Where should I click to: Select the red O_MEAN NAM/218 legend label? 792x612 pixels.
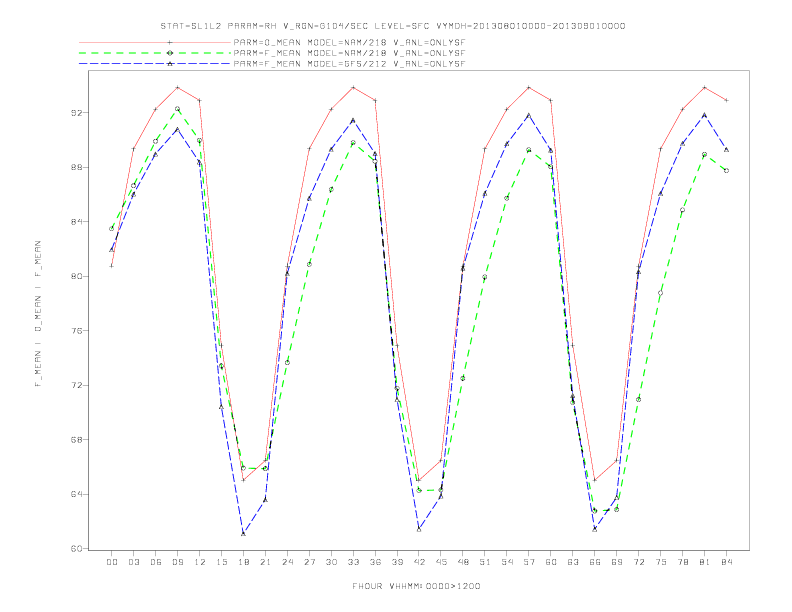[349, 42]
